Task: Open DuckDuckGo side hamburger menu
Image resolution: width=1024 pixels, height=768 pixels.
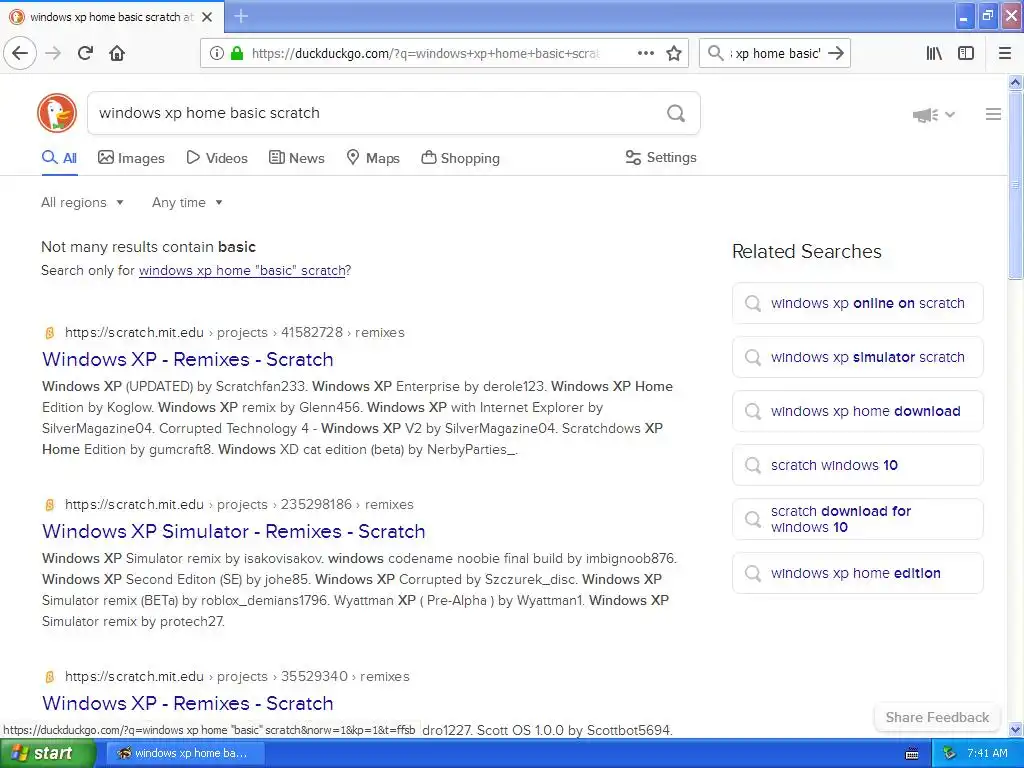Action: coord(993,114)
